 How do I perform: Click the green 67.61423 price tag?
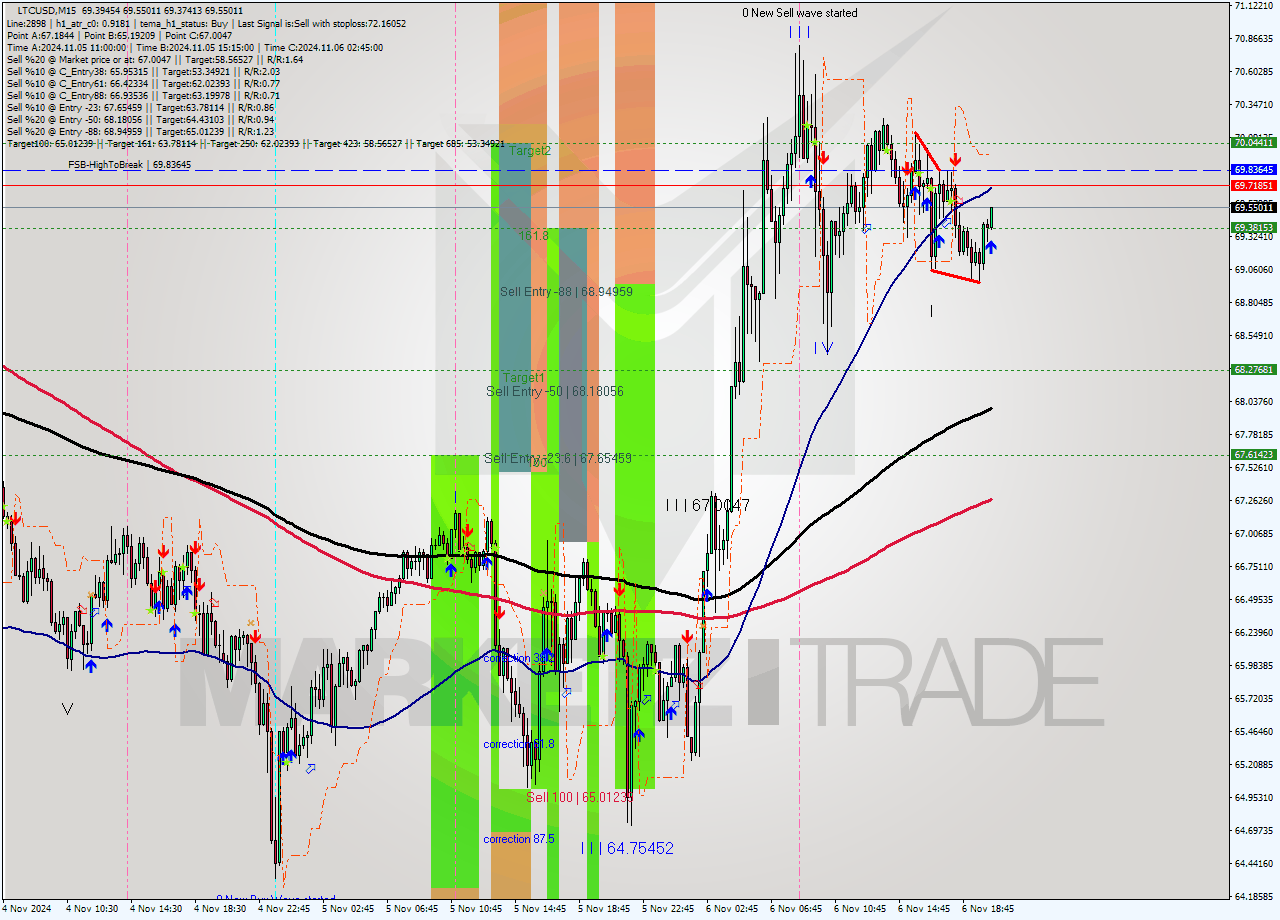[x=1254, y=454]
